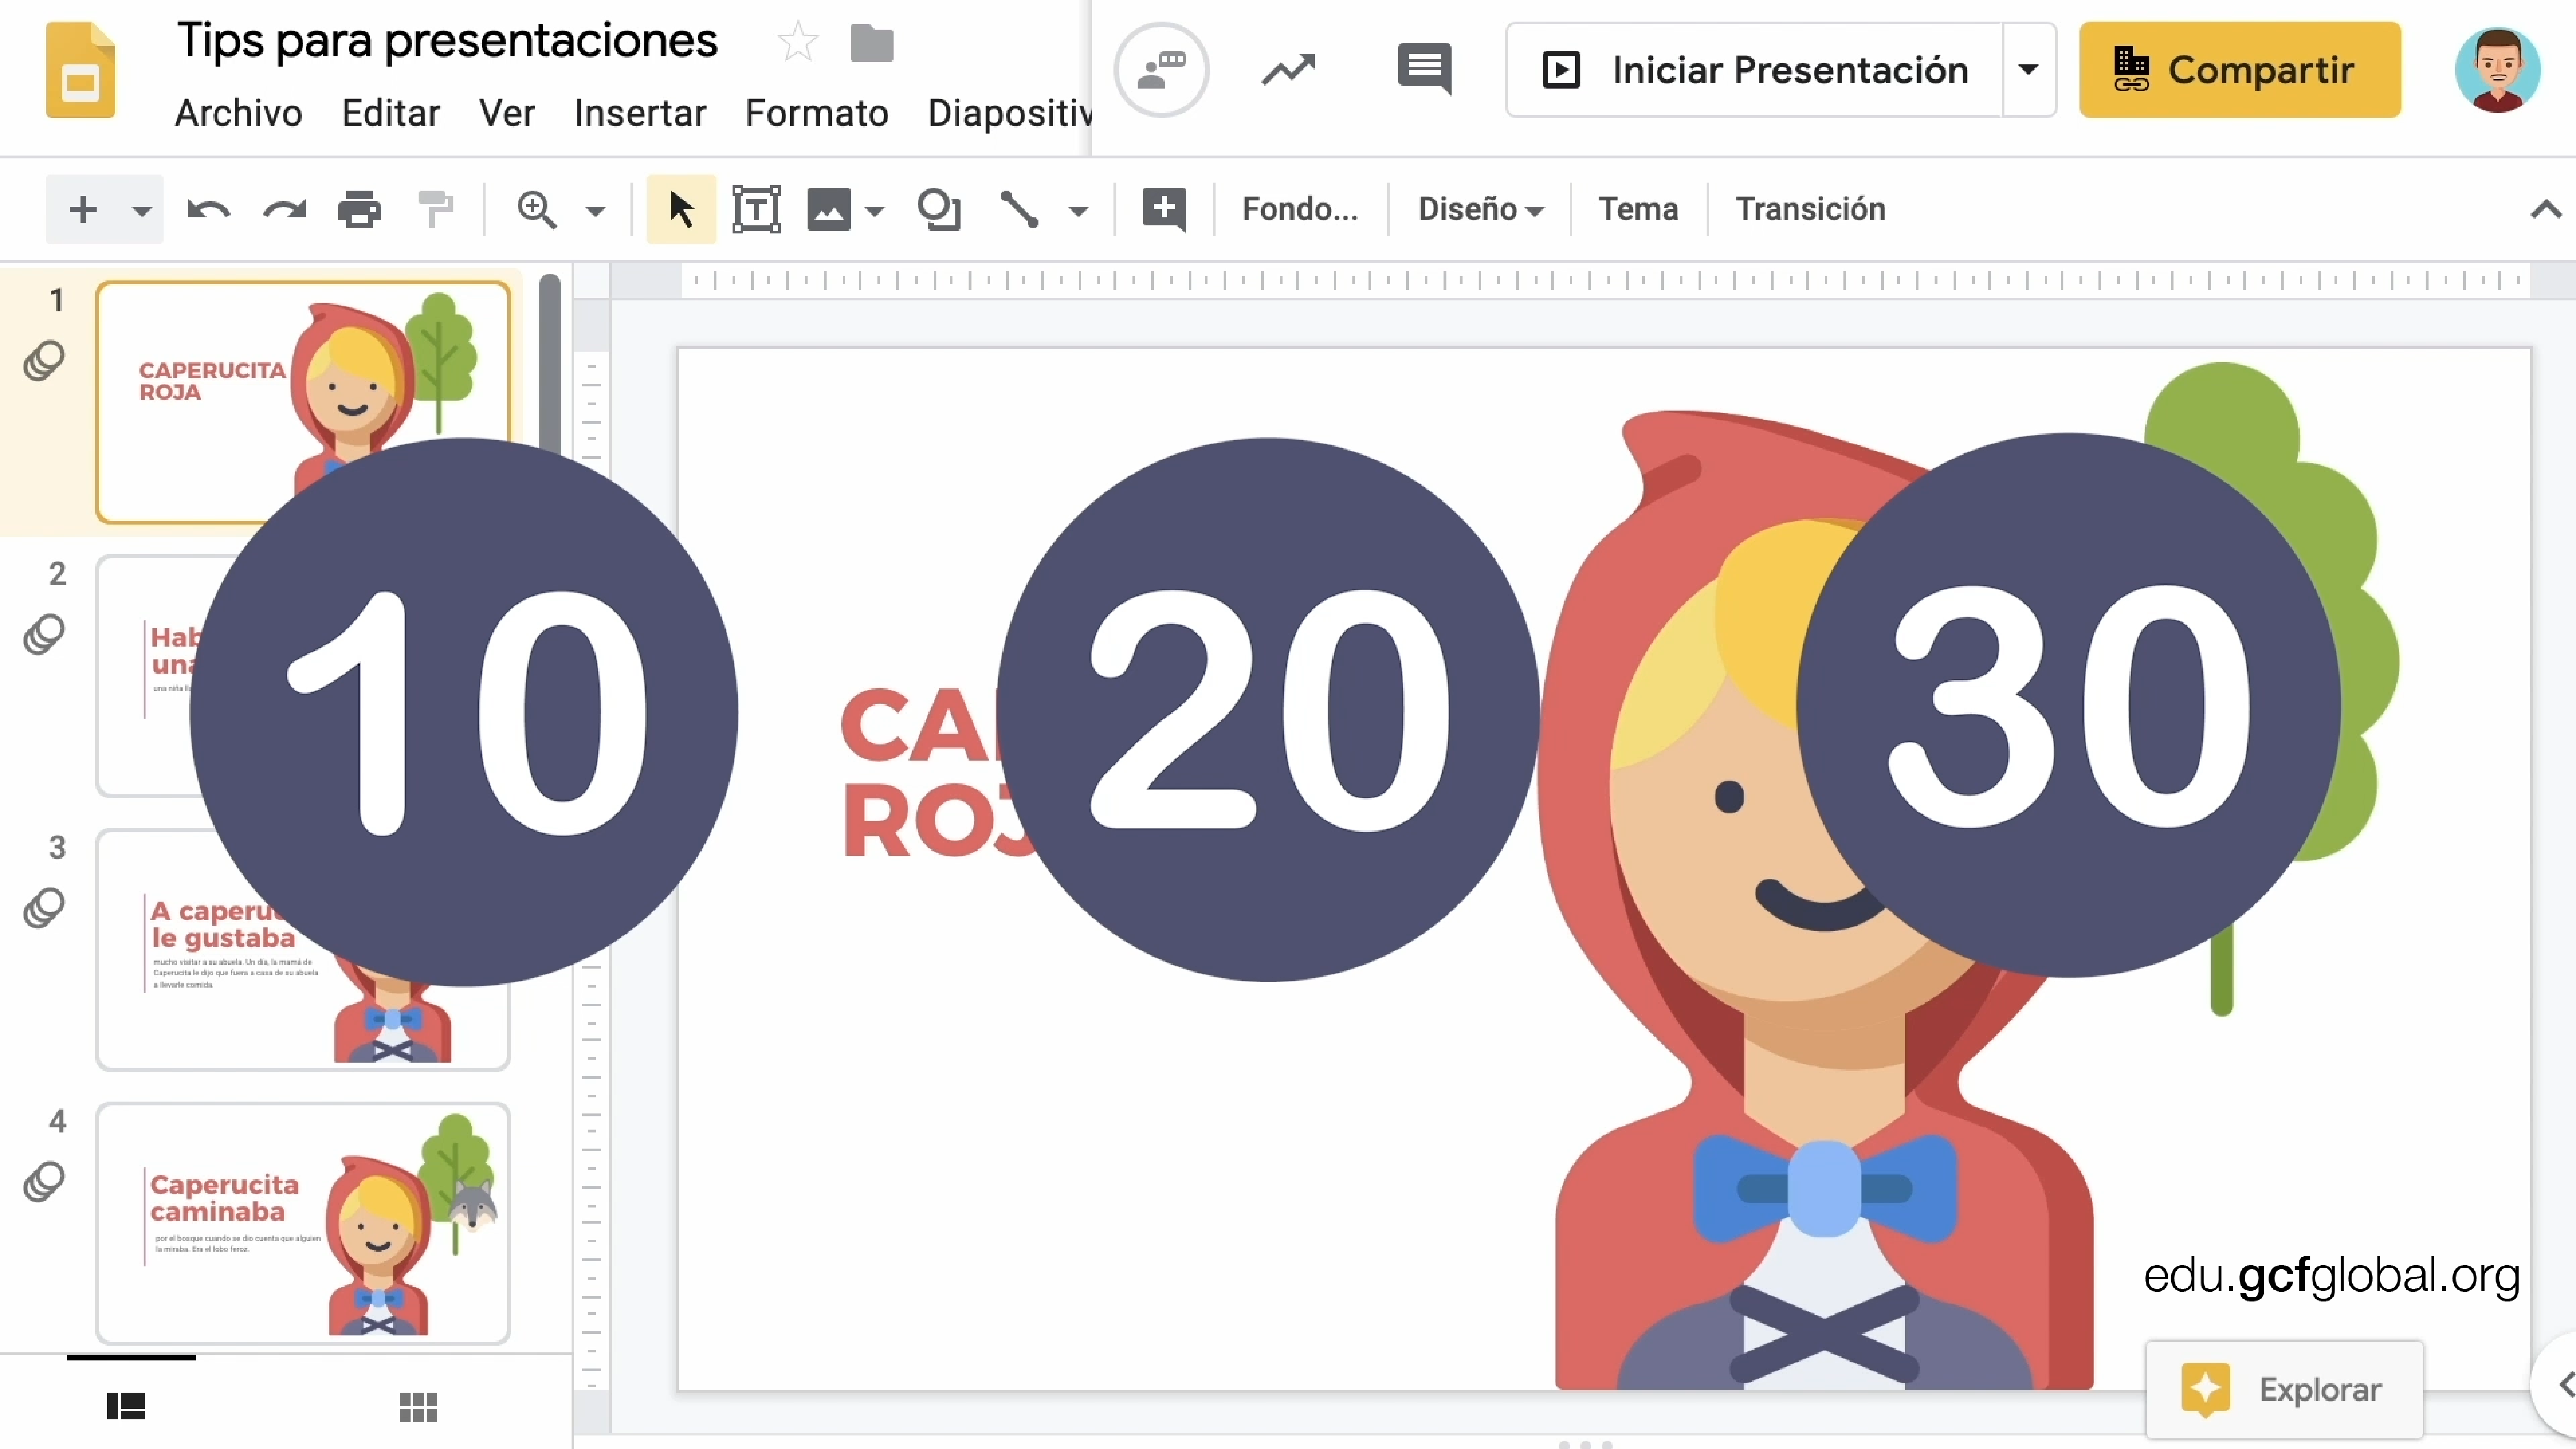Click the transition icon beside slide 1

(x=44, y=361)
